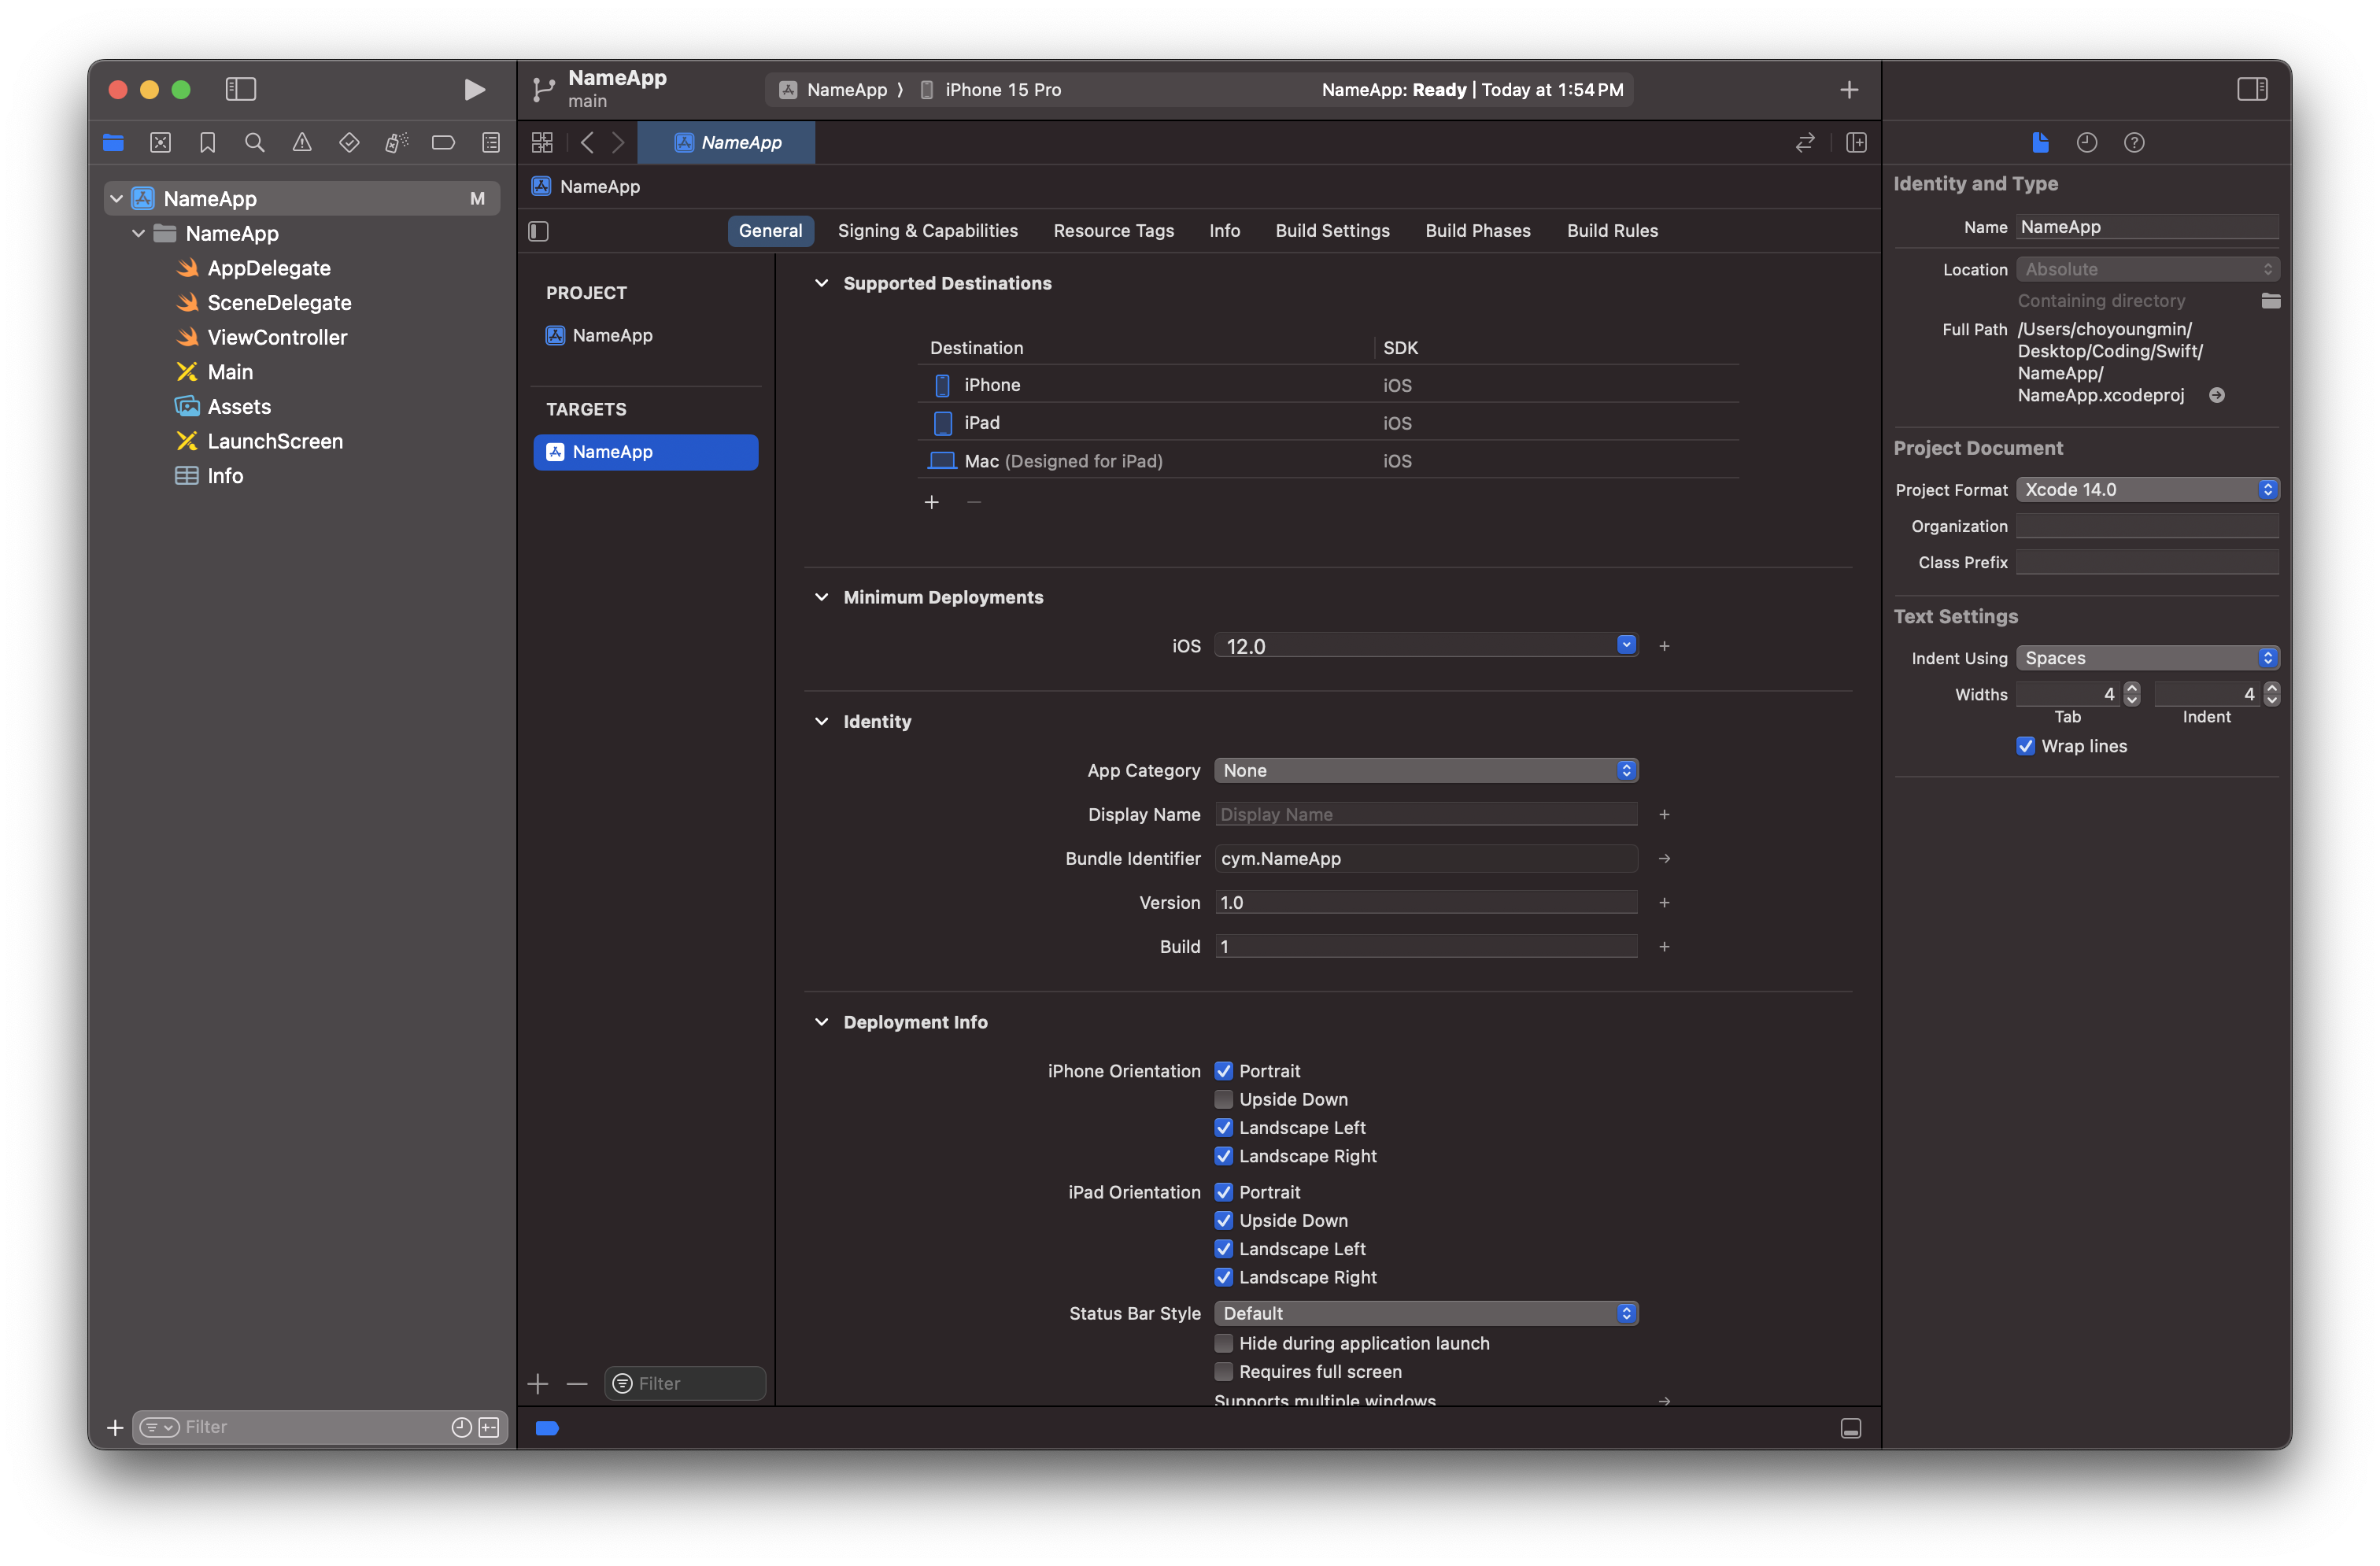Click the Run (play) button
Screen dimensions: 2380x1566
(474, 90)
